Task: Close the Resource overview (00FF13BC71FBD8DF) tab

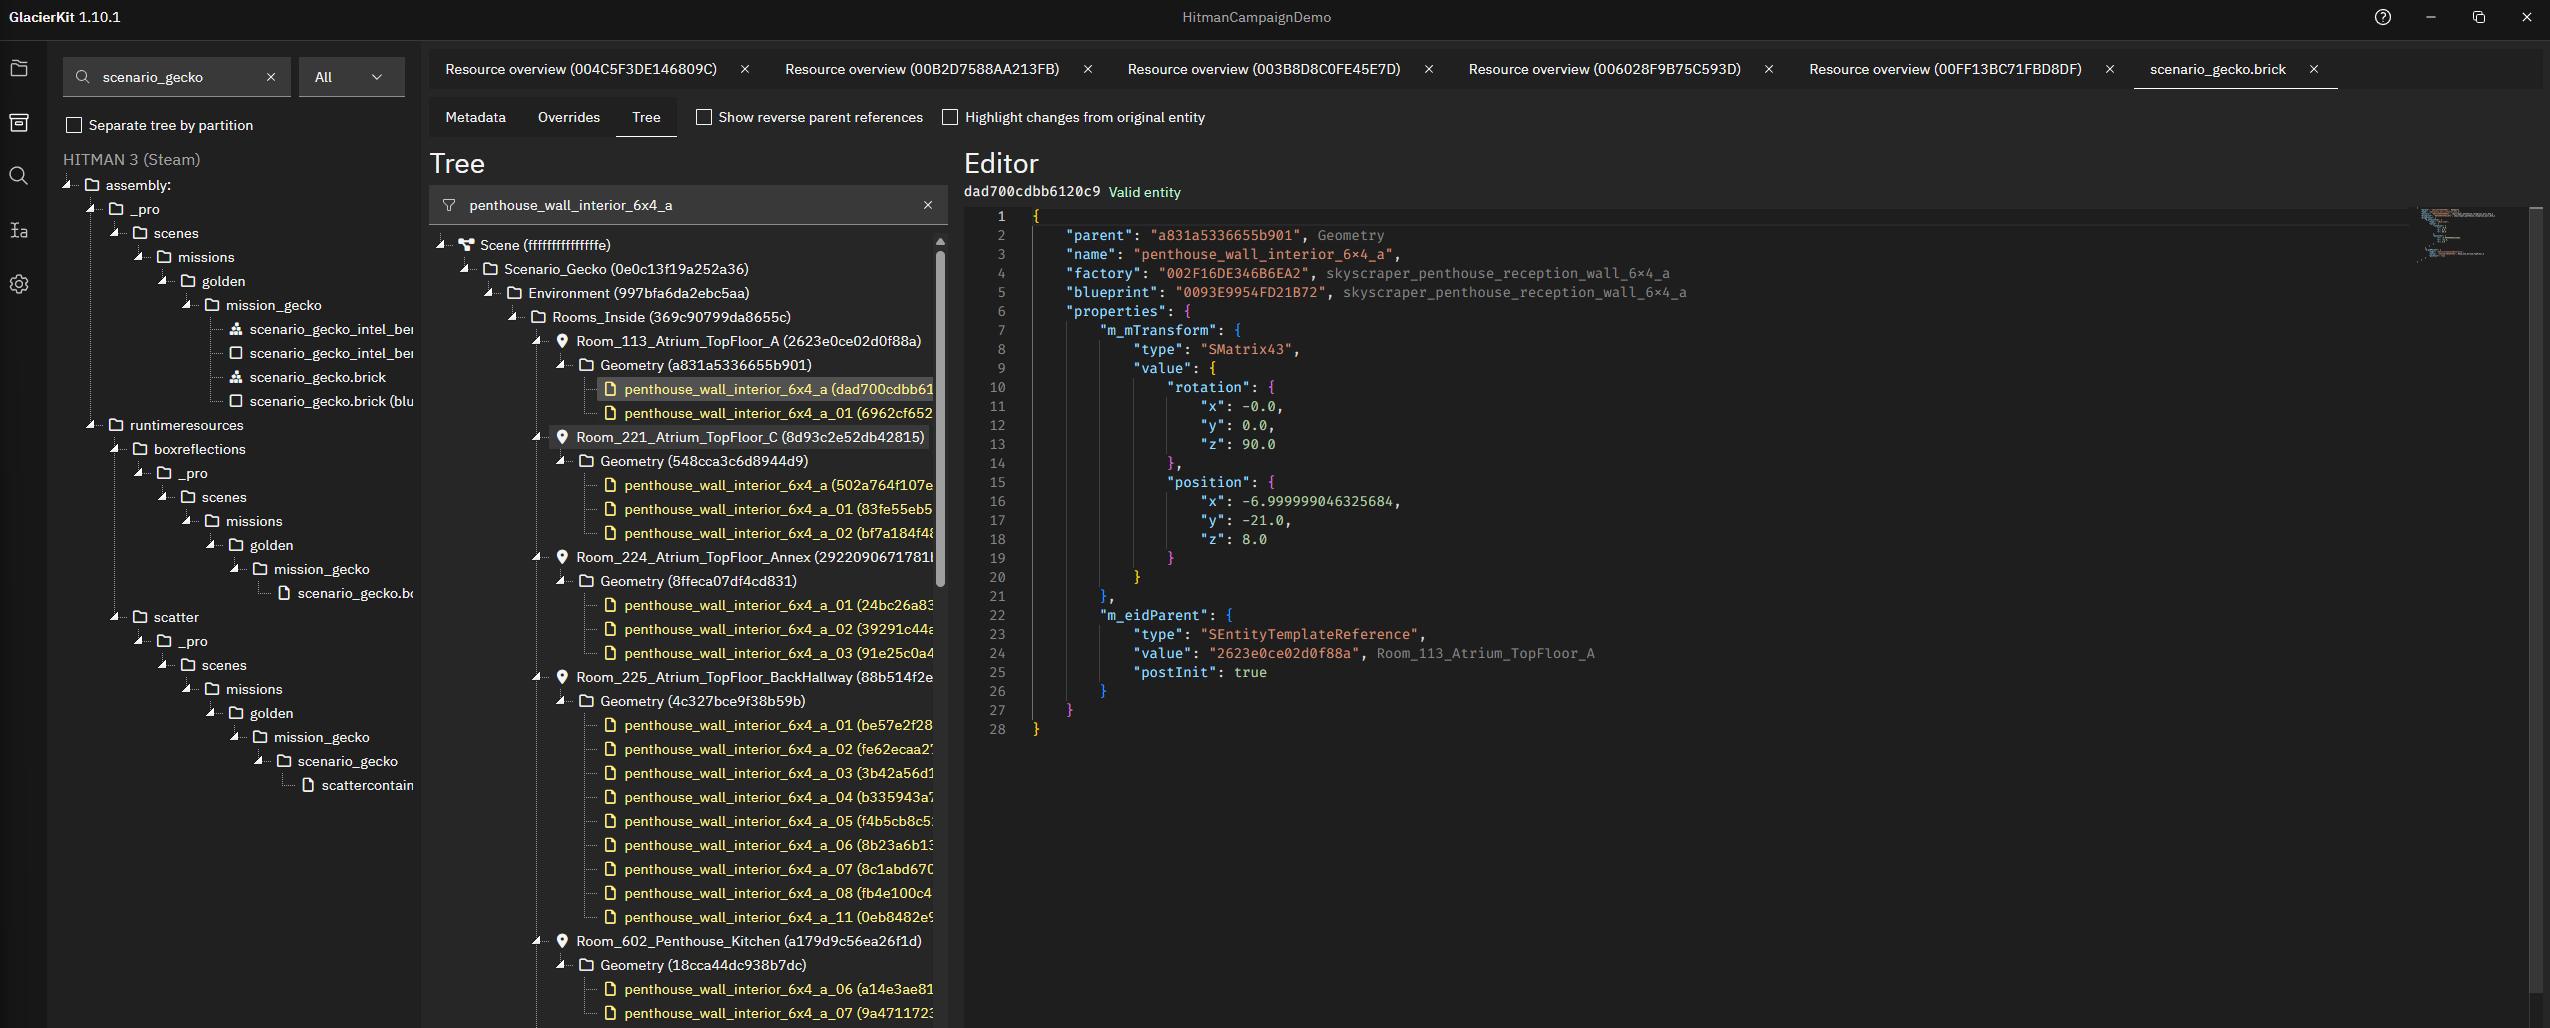Action: (x=2110, y=69)
